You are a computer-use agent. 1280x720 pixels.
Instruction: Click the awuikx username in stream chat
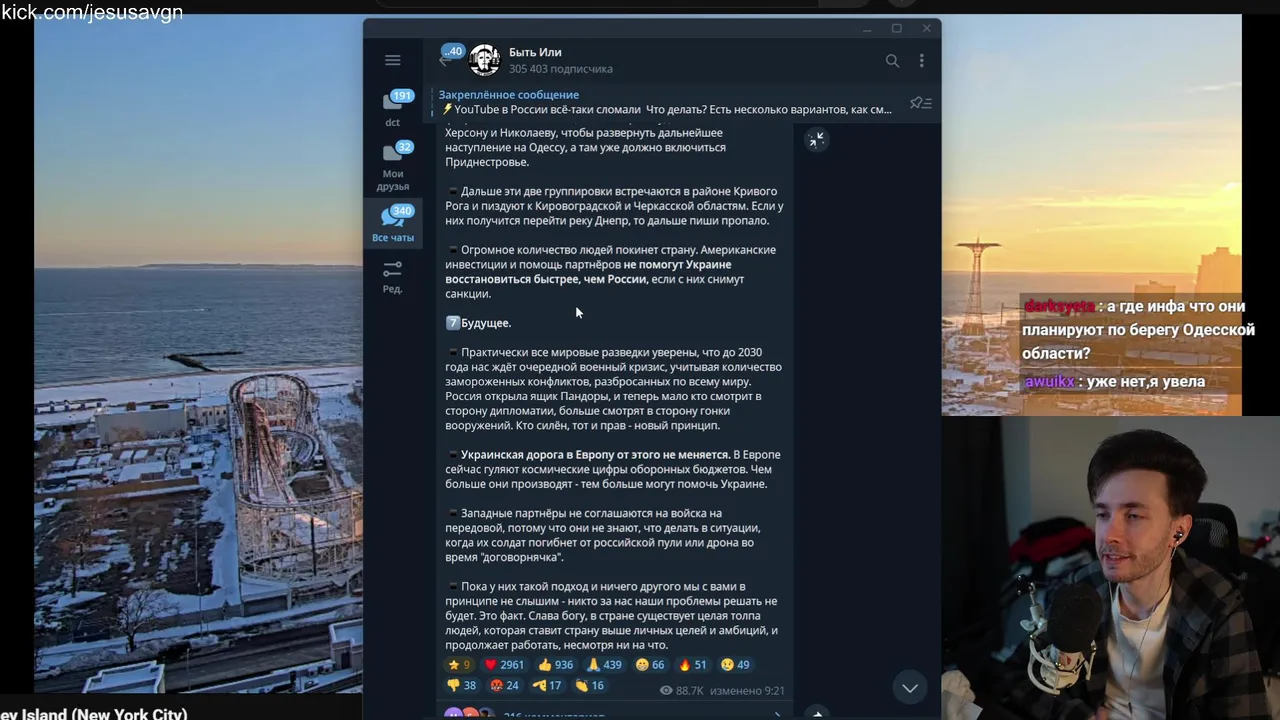click(1049, 381)
